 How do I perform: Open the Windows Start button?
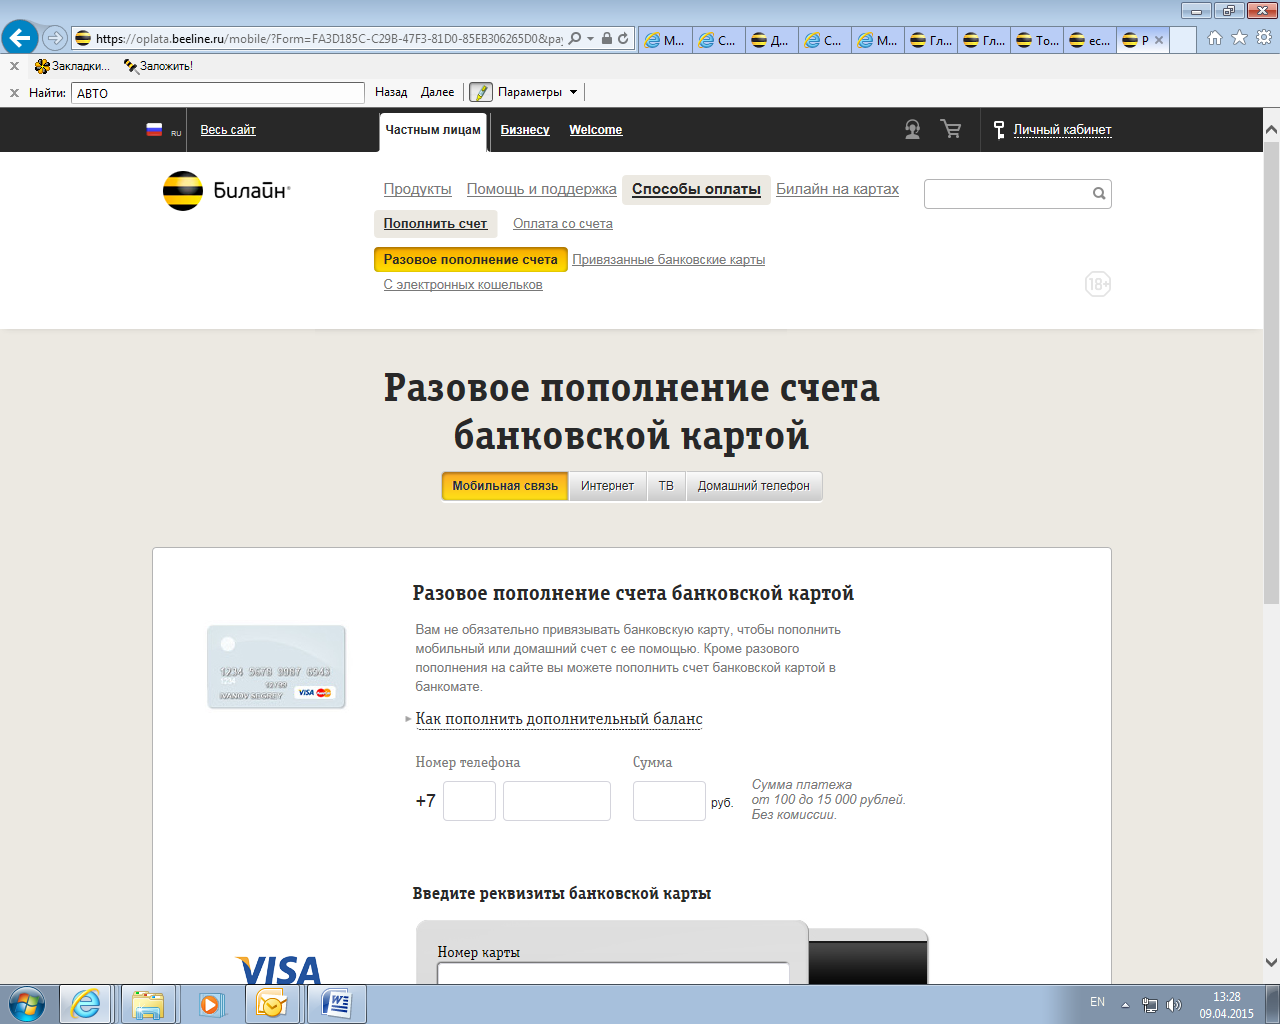tap(26, 1003)
